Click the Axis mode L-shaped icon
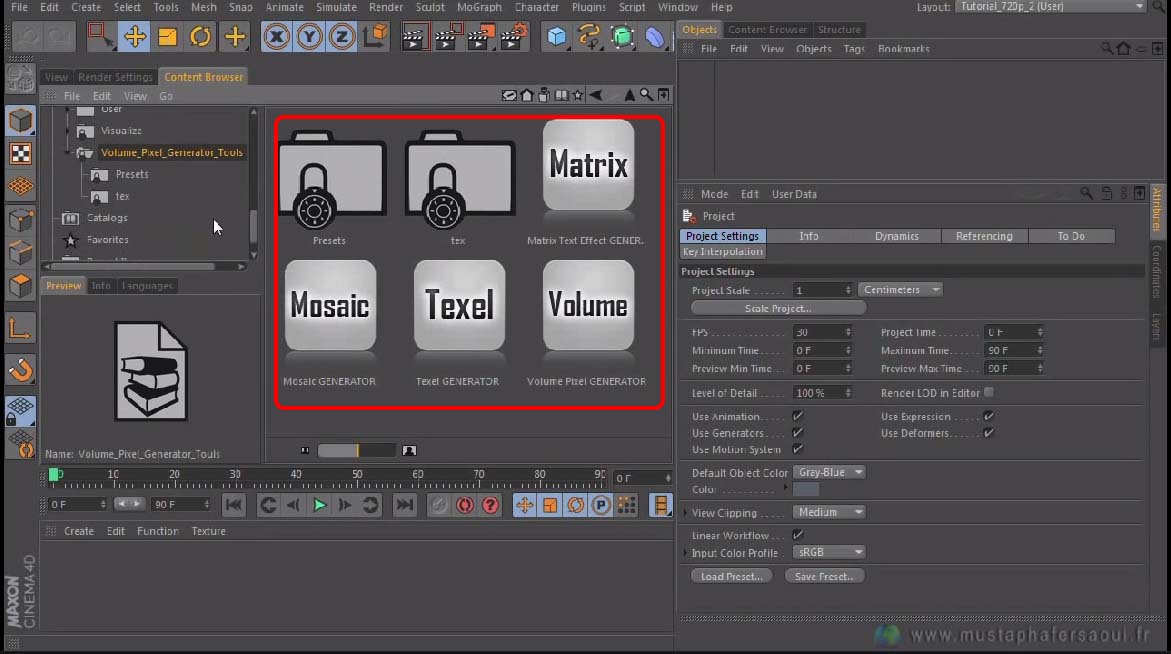The width and height of the screenshot is (1171, 654). coord(20,328)
